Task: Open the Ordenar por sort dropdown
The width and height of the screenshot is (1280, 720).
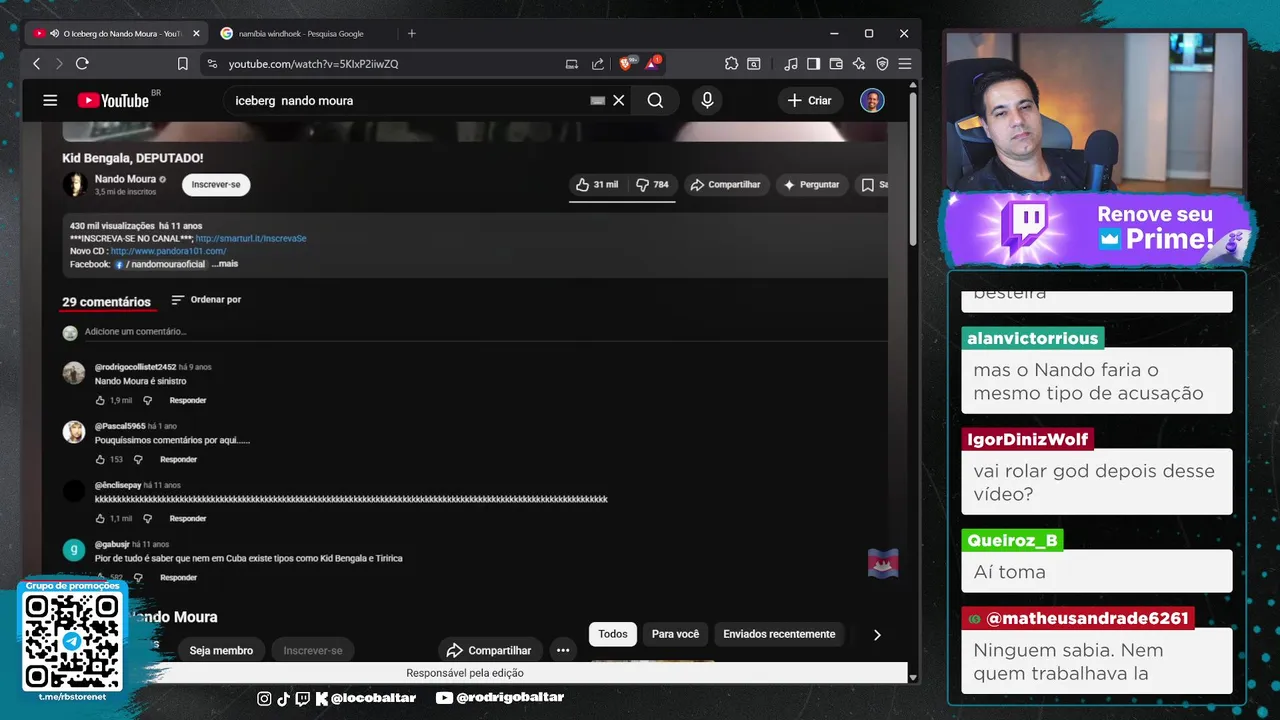Action: point(206,300)
